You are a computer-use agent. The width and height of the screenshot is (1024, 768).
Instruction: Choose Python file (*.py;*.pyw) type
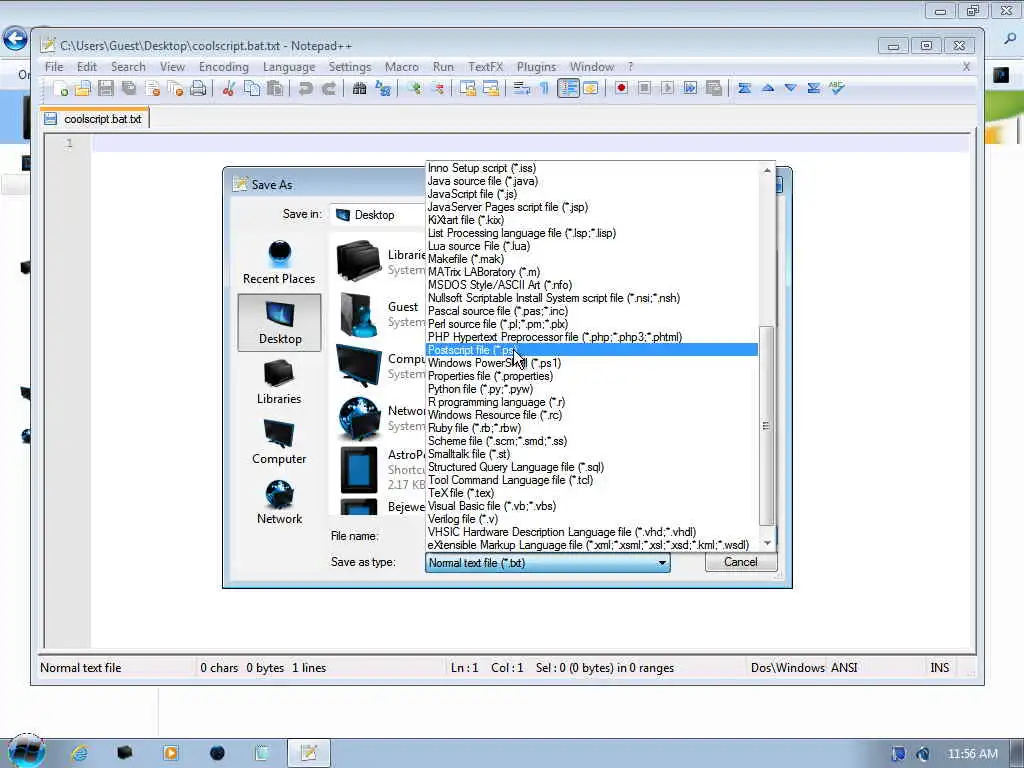pyautogui.click(x=592, y=389)
